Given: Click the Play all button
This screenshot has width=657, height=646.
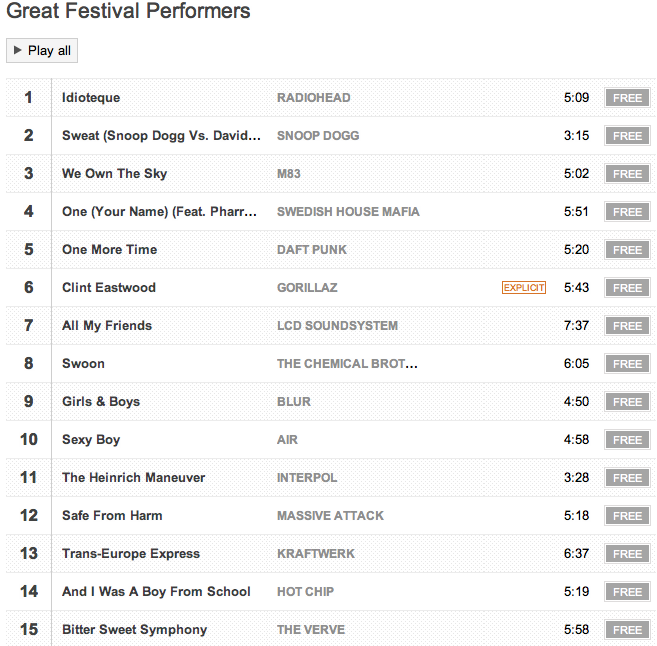Looking at the screenshot, I should (41, 51).
